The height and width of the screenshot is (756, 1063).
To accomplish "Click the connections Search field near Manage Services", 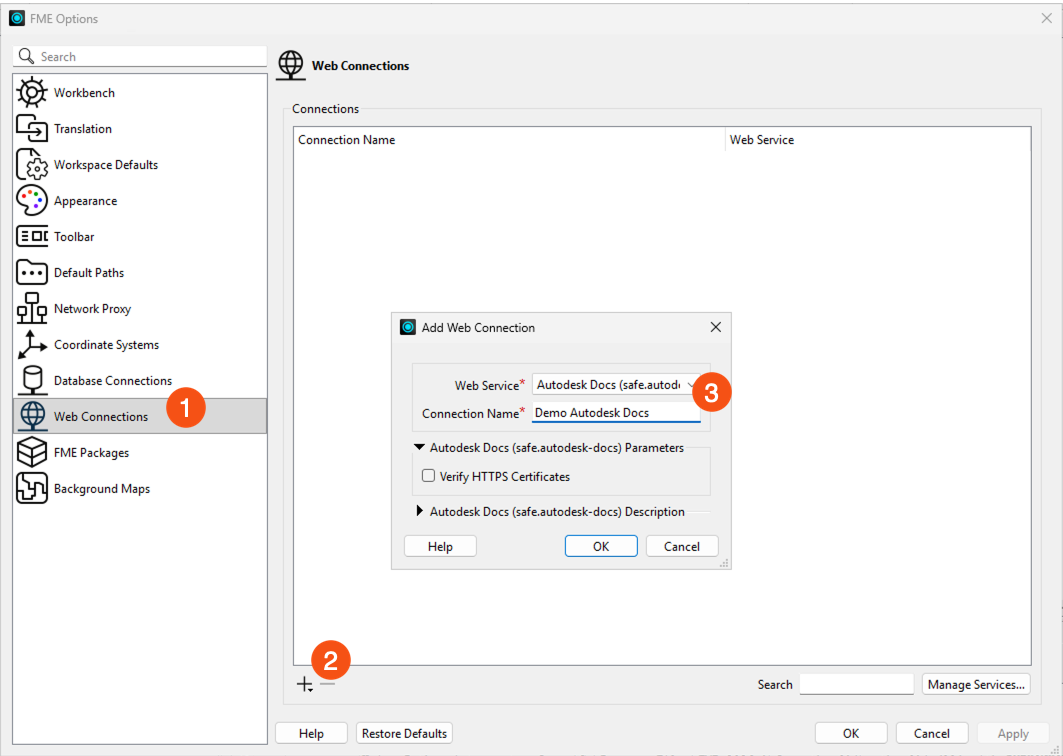I will pos(856,684).
